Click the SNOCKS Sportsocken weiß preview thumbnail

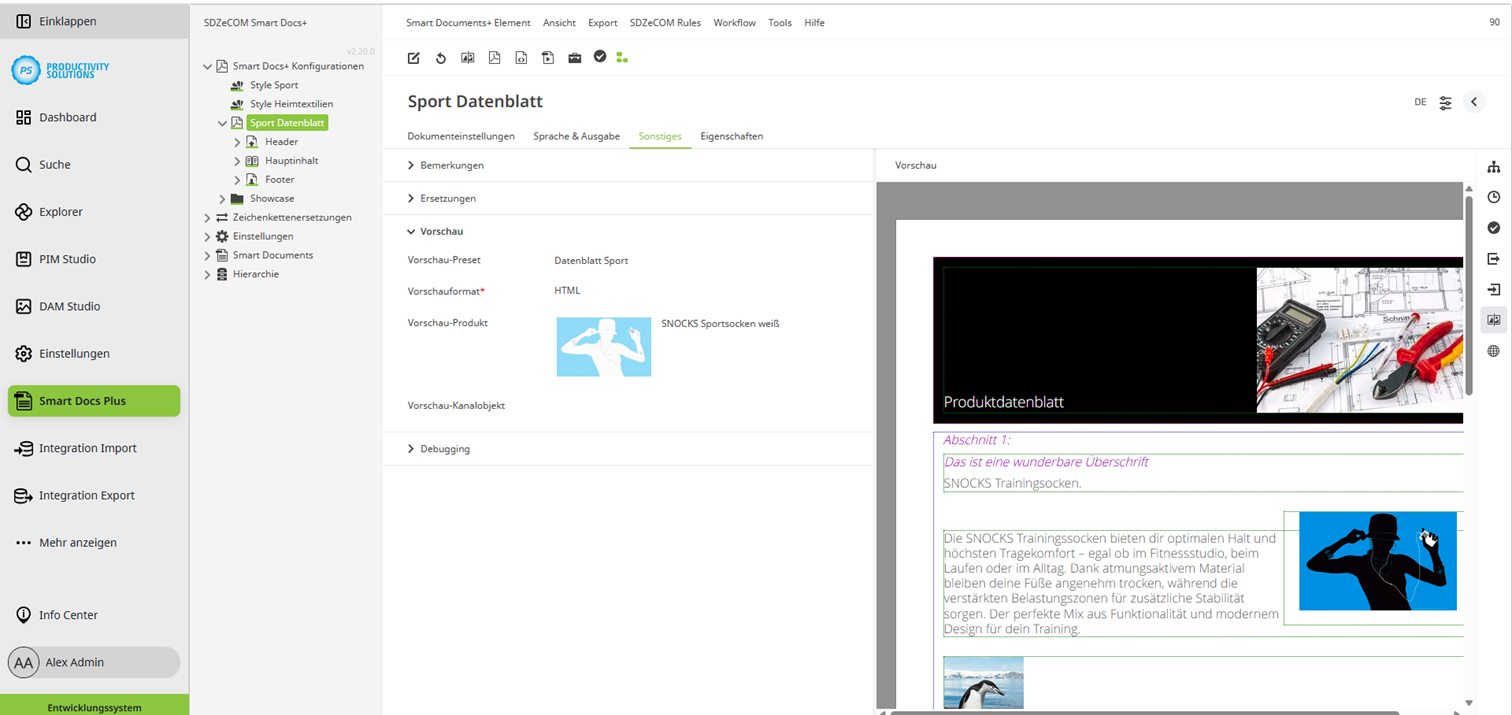tap(603, 347)
